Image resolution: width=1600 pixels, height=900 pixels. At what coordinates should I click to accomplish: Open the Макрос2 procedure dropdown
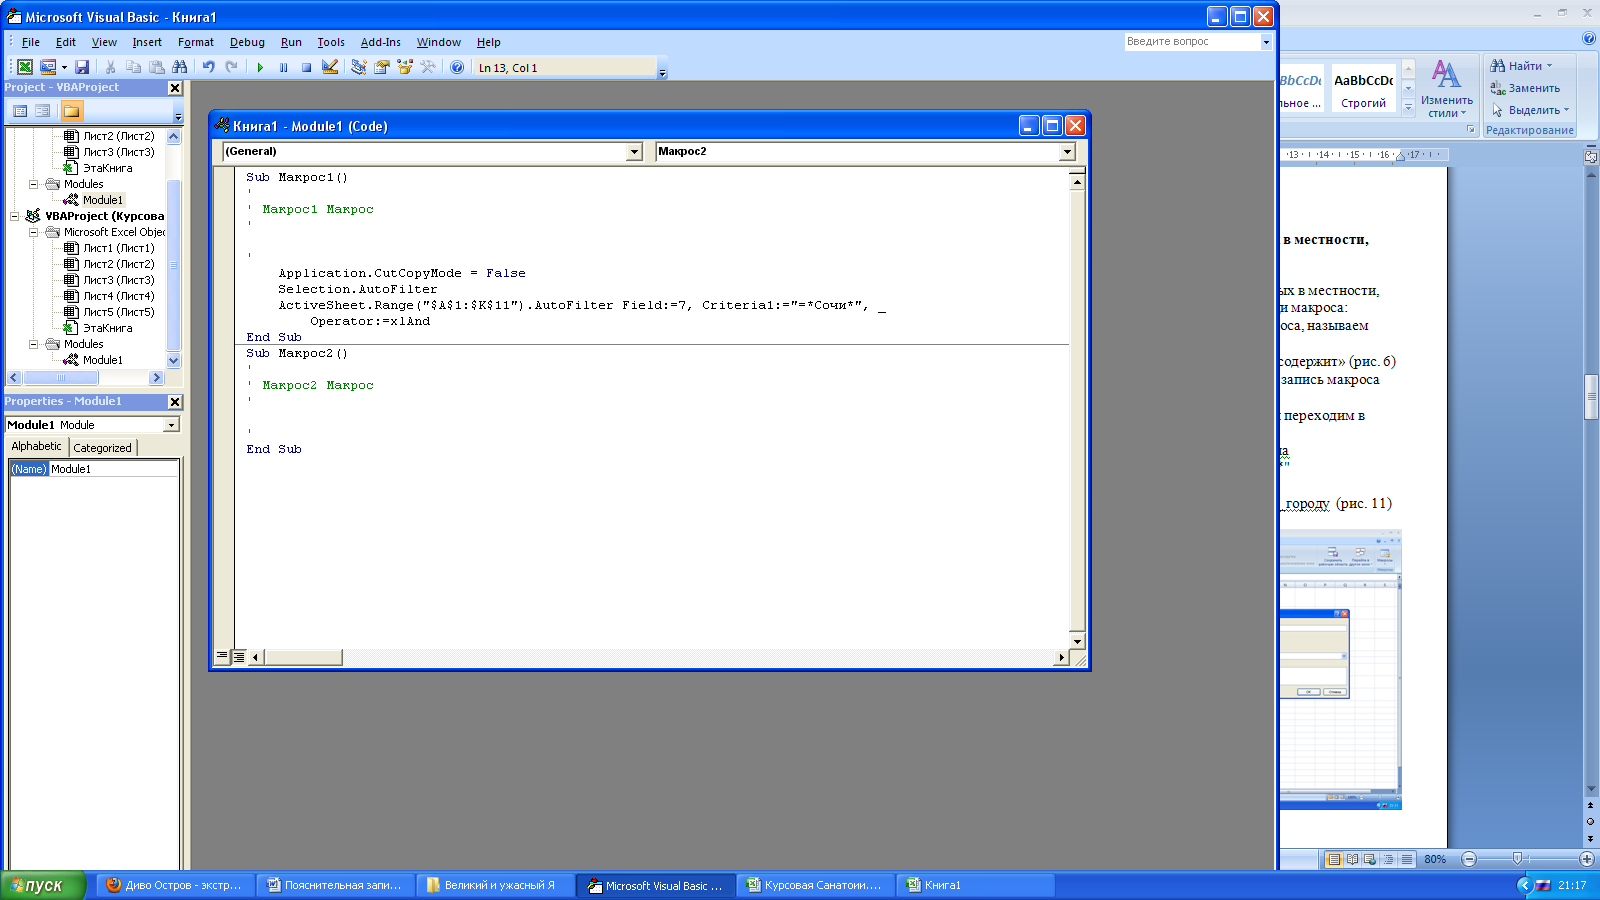[x=1067, y=152]
